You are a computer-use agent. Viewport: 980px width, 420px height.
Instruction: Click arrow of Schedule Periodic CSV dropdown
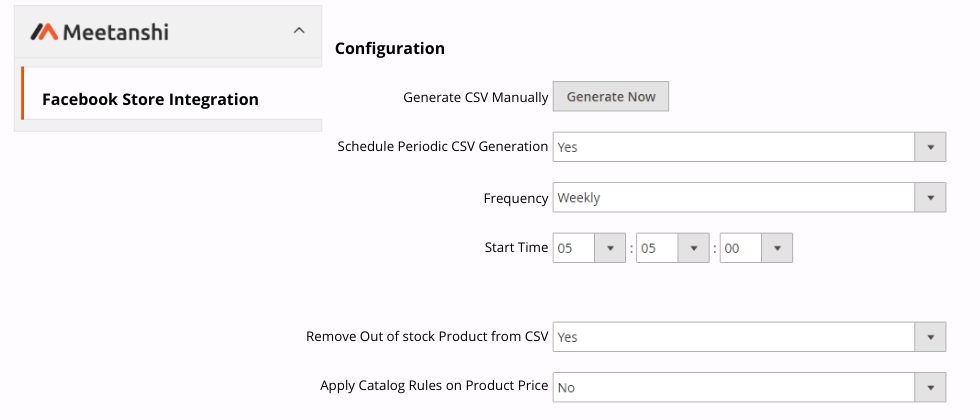(930, 147)
